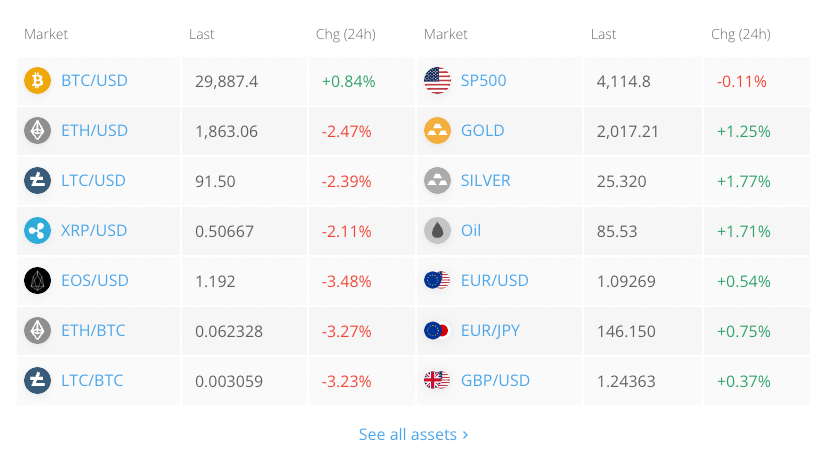Click the GOLD +1.25% change value
This screenshot has height=459, width=833.
(744, 131)
